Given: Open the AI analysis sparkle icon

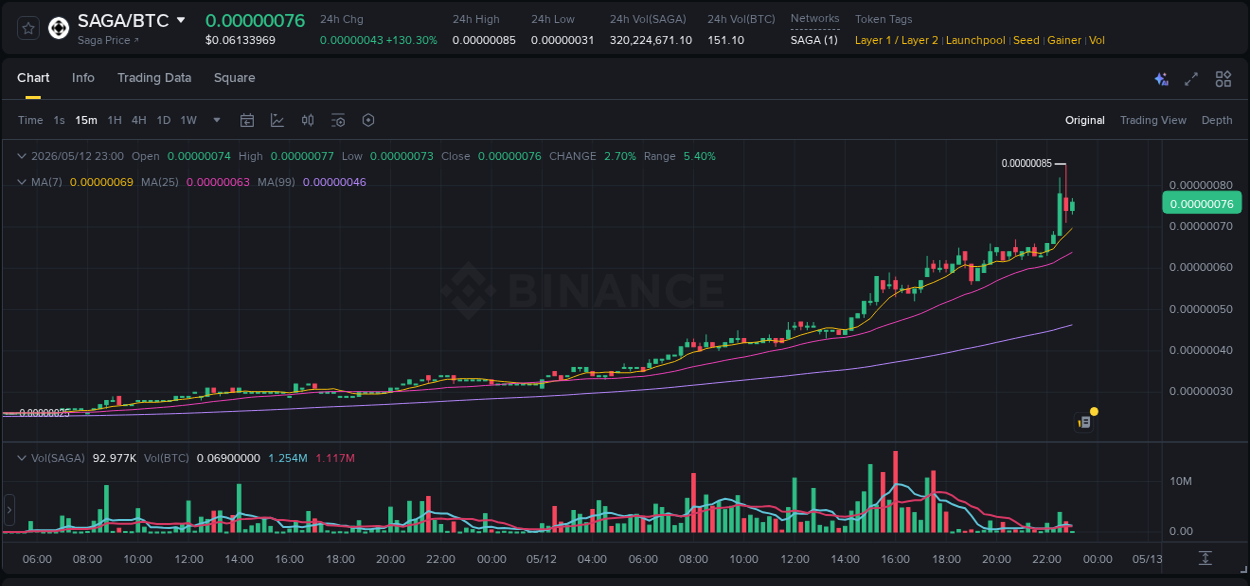Looking at the screenshot, I should (x=1161, y=79).
